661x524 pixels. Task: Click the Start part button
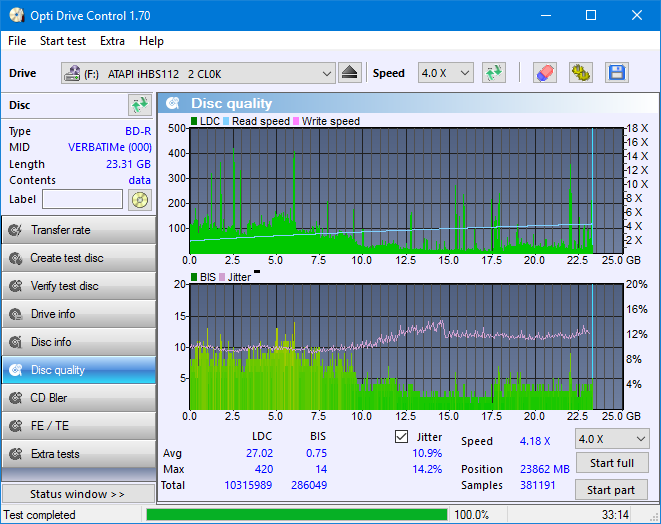pos(612,490)
